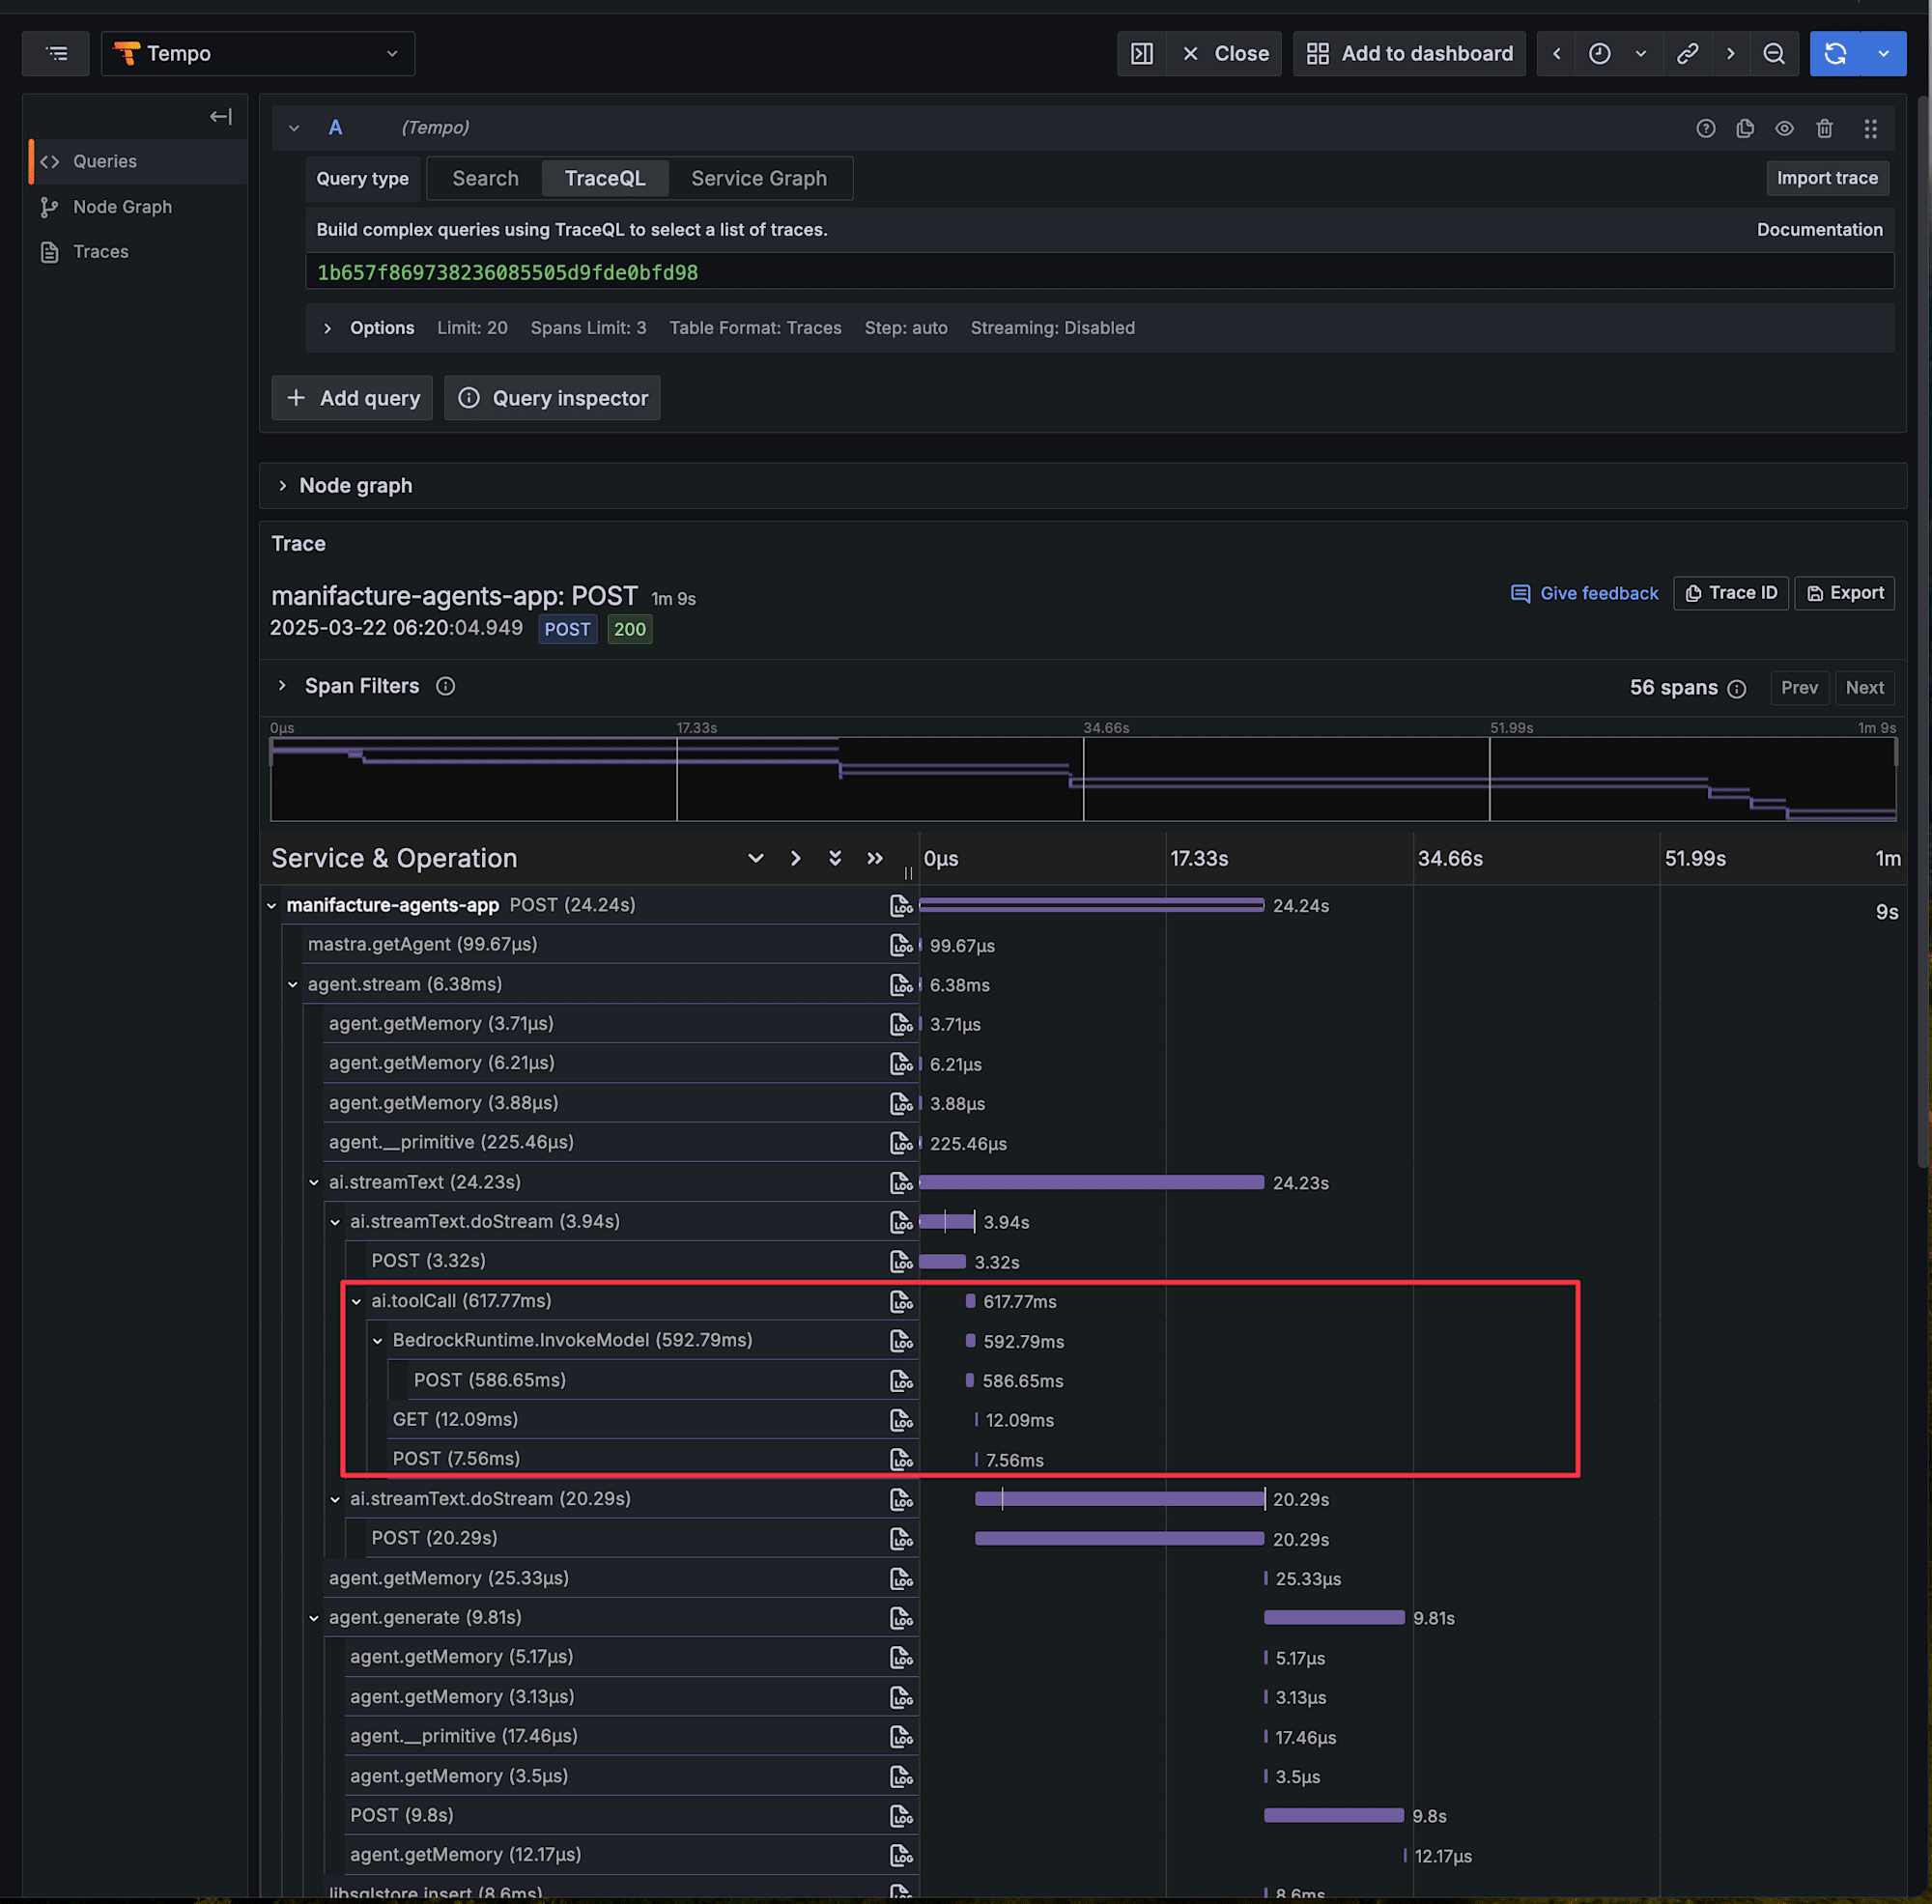Toggle query A visibility eye icon

pyautogui.click(x=1785, y=128)
